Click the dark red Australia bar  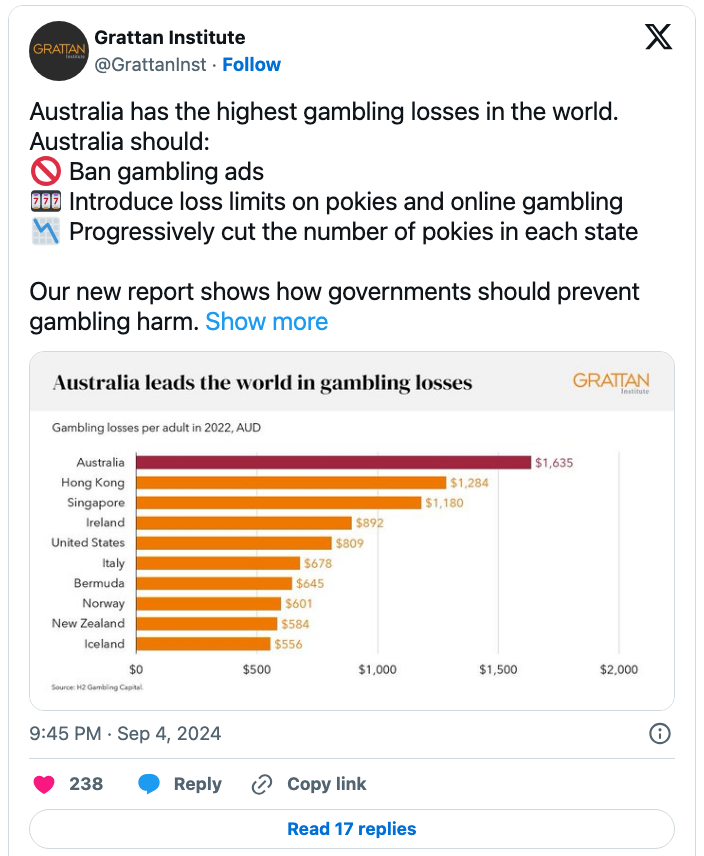coord(333,462)
